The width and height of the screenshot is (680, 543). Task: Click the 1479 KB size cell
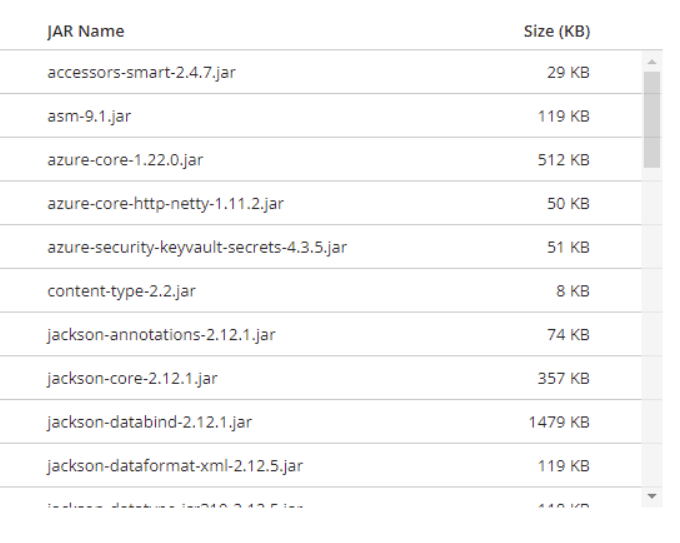point(559,422)
